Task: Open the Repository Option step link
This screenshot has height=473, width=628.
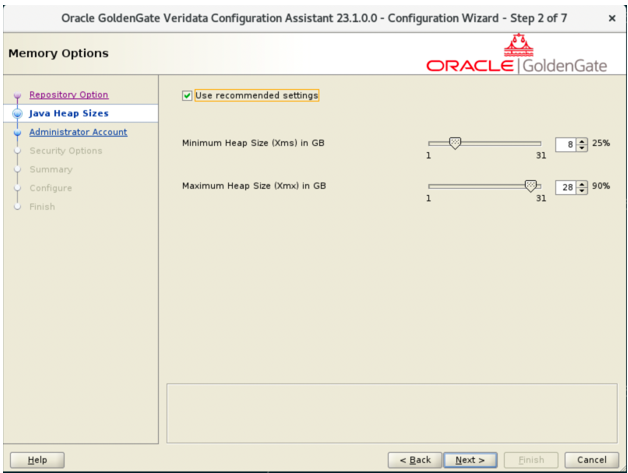Action: (x=68, y=95)
